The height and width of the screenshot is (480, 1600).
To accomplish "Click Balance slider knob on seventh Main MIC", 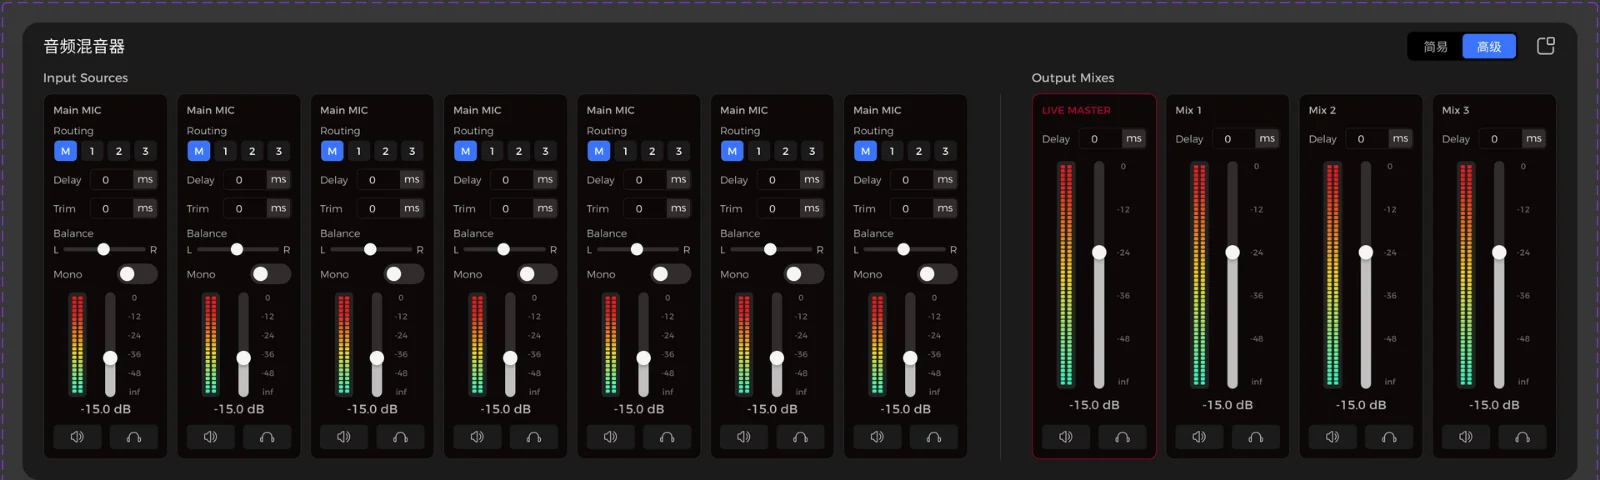I will [x=904, y=249].
